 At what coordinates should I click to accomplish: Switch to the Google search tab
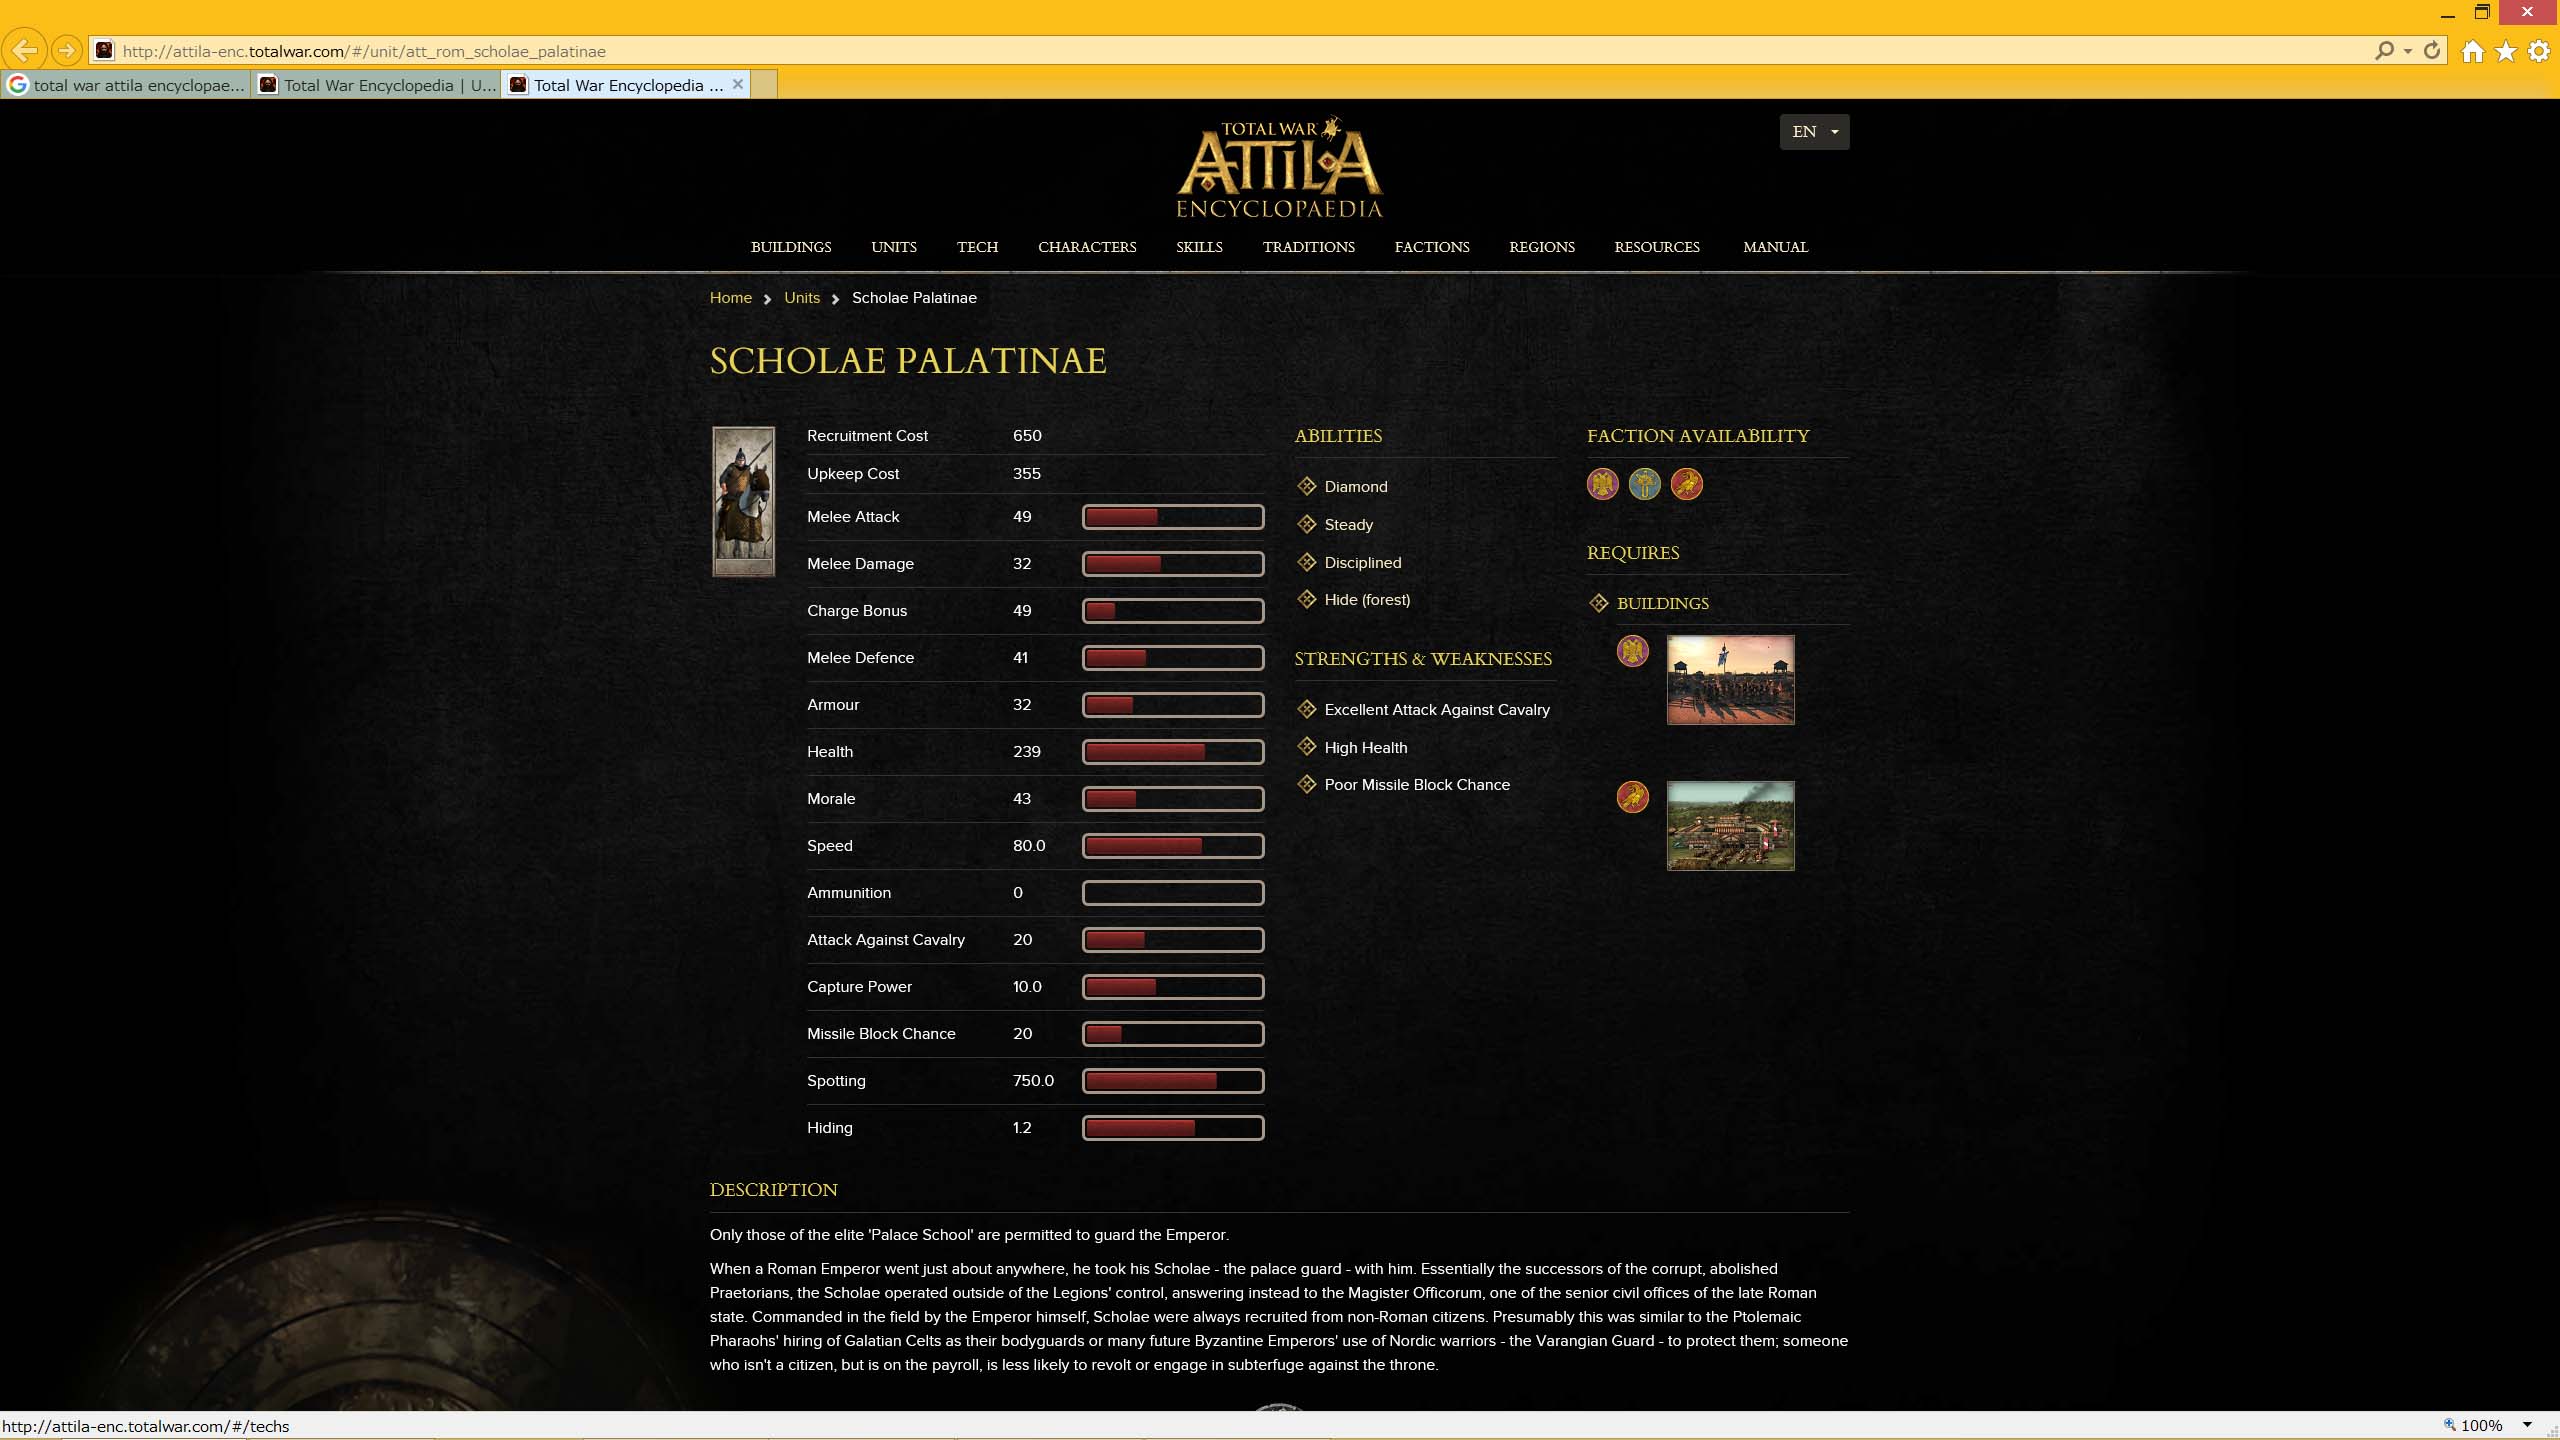pos(126,85)
